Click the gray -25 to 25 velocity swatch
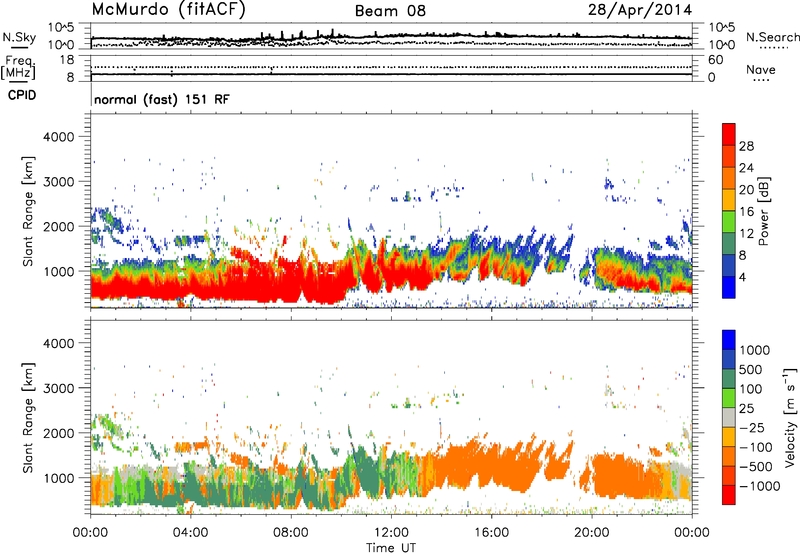Viewport: 800px width, 554px height. pyautogui.click(x=729, y=418)
